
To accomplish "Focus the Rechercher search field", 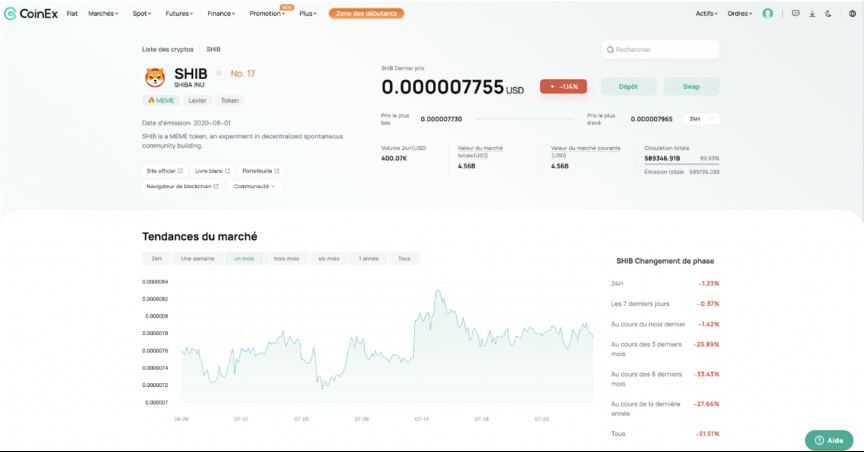I will click(661, 50).
